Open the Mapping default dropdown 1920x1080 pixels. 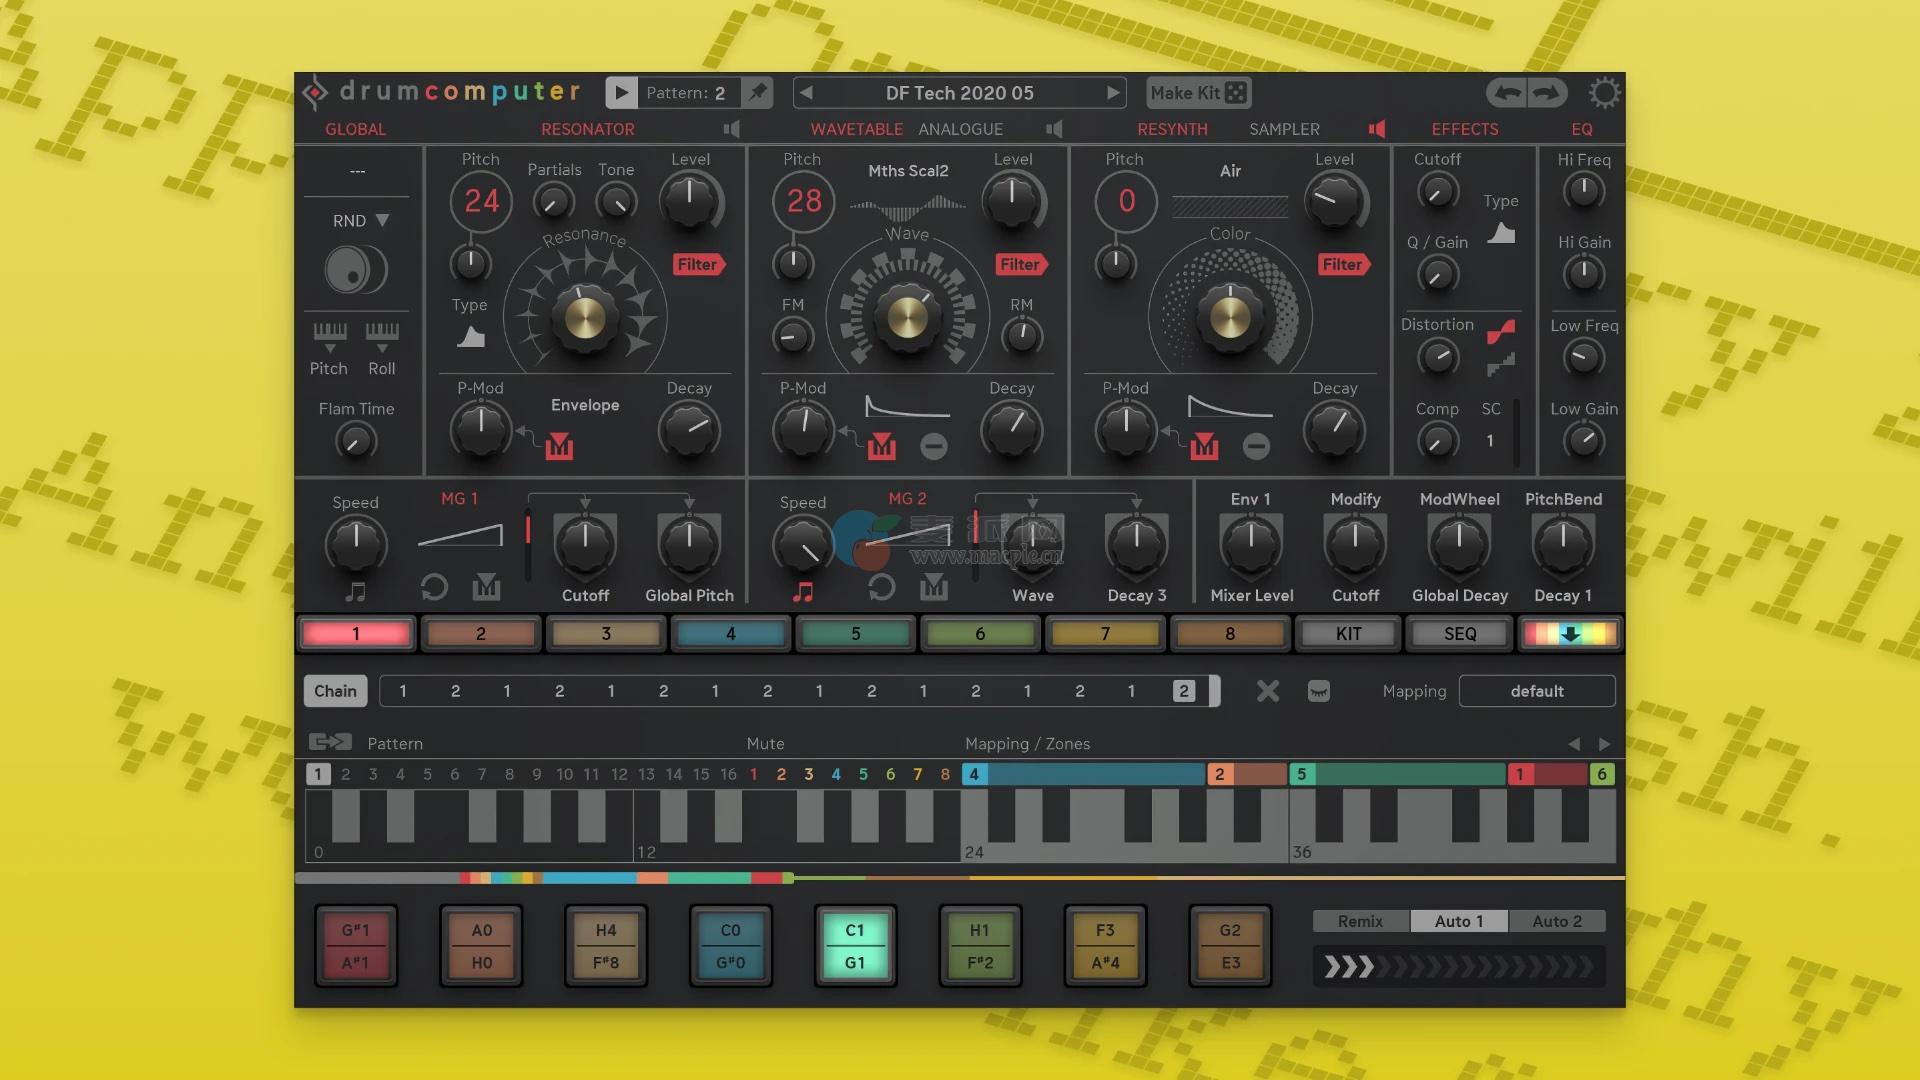click(1536, 691)
